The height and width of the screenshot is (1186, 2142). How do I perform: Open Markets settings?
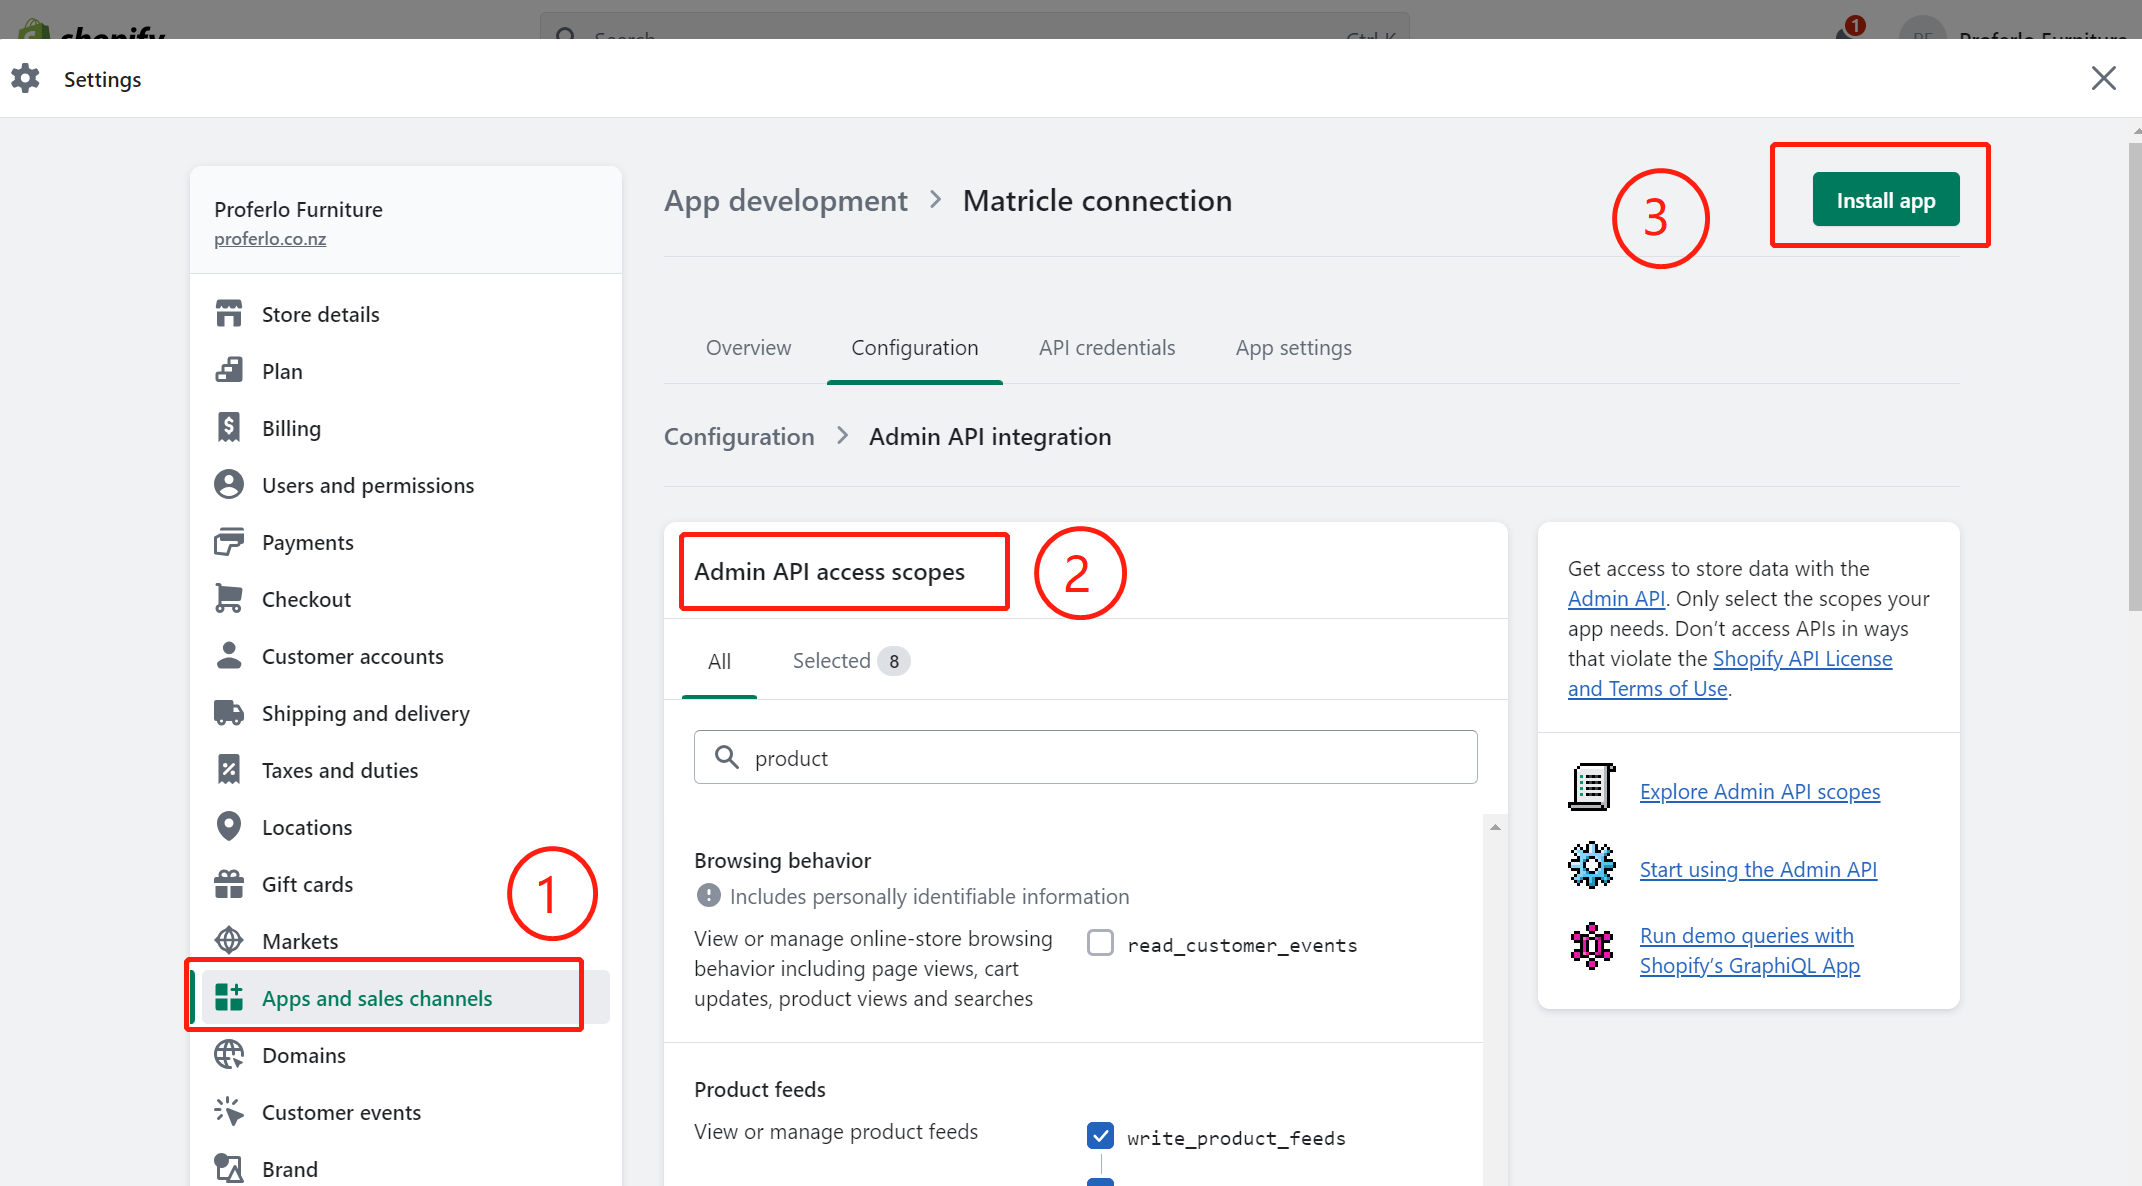pos(406,941)
